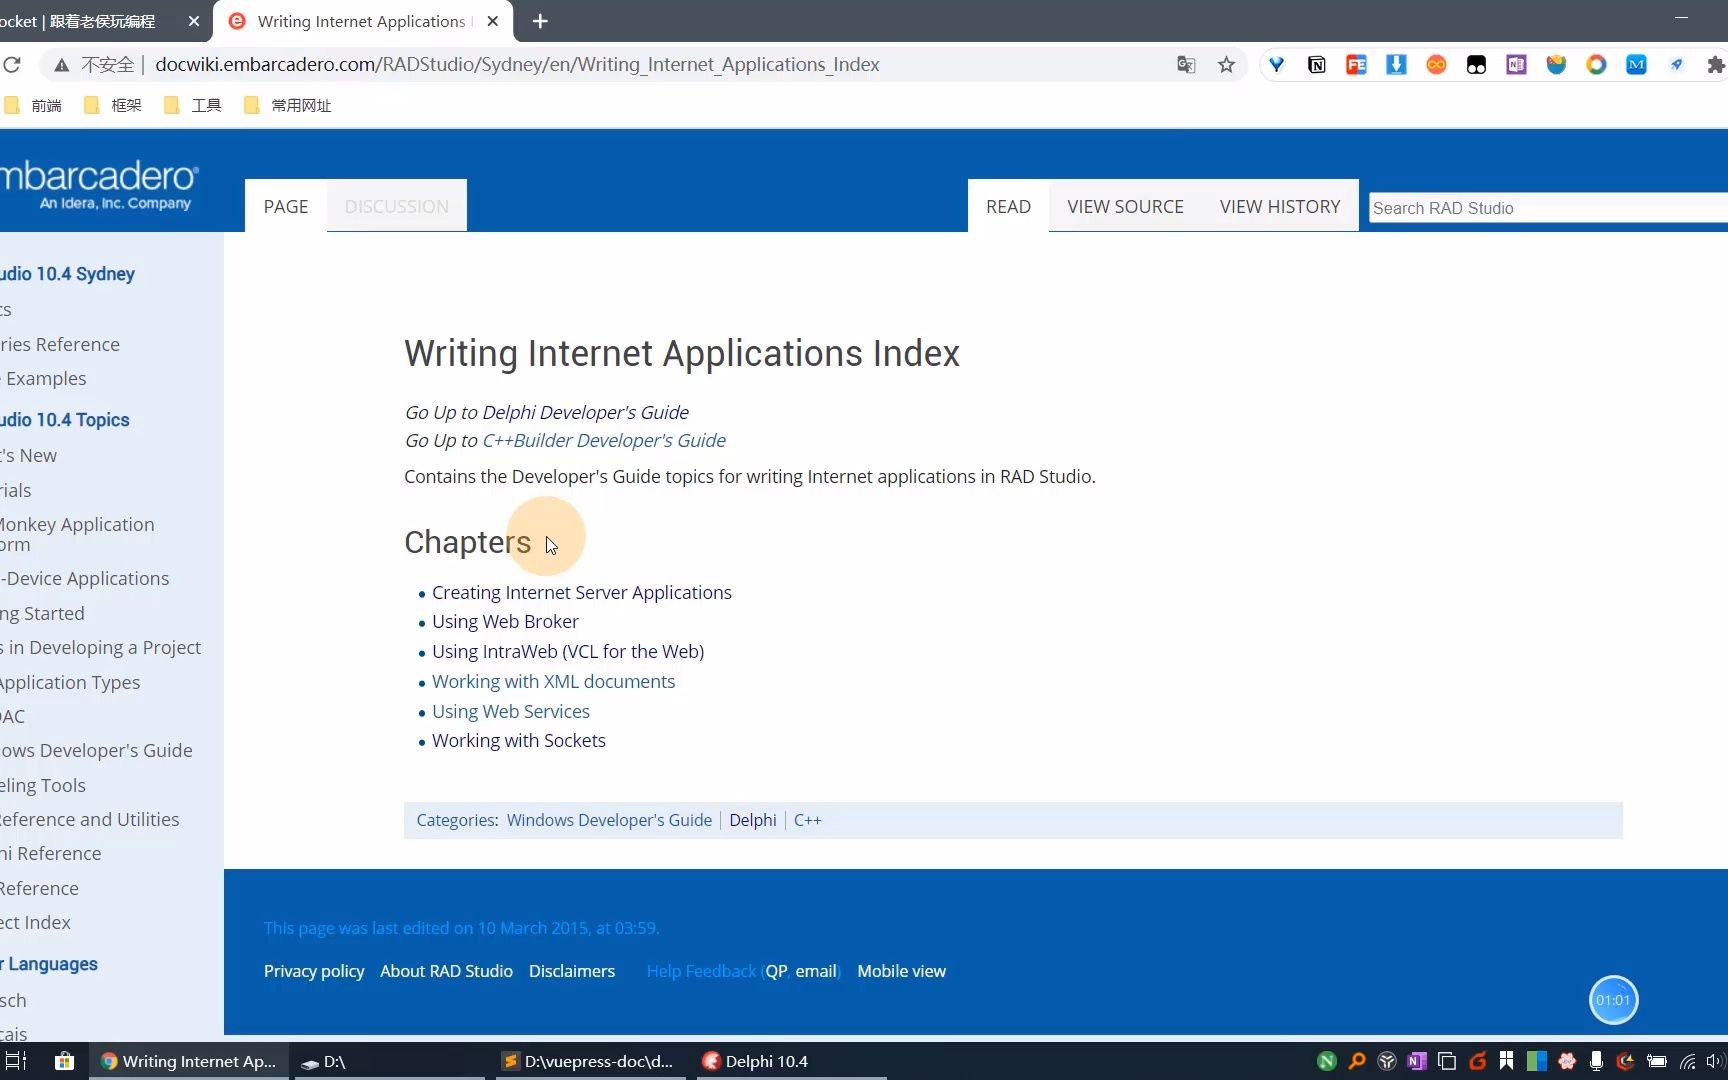Open the Delphi category link
1728x1080 pixels.
(753, 820)
